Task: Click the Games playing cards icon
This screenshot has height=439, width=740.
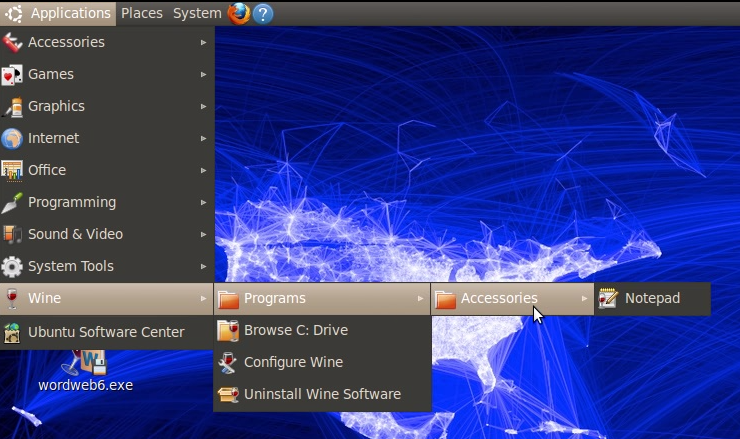Action: 12,75
